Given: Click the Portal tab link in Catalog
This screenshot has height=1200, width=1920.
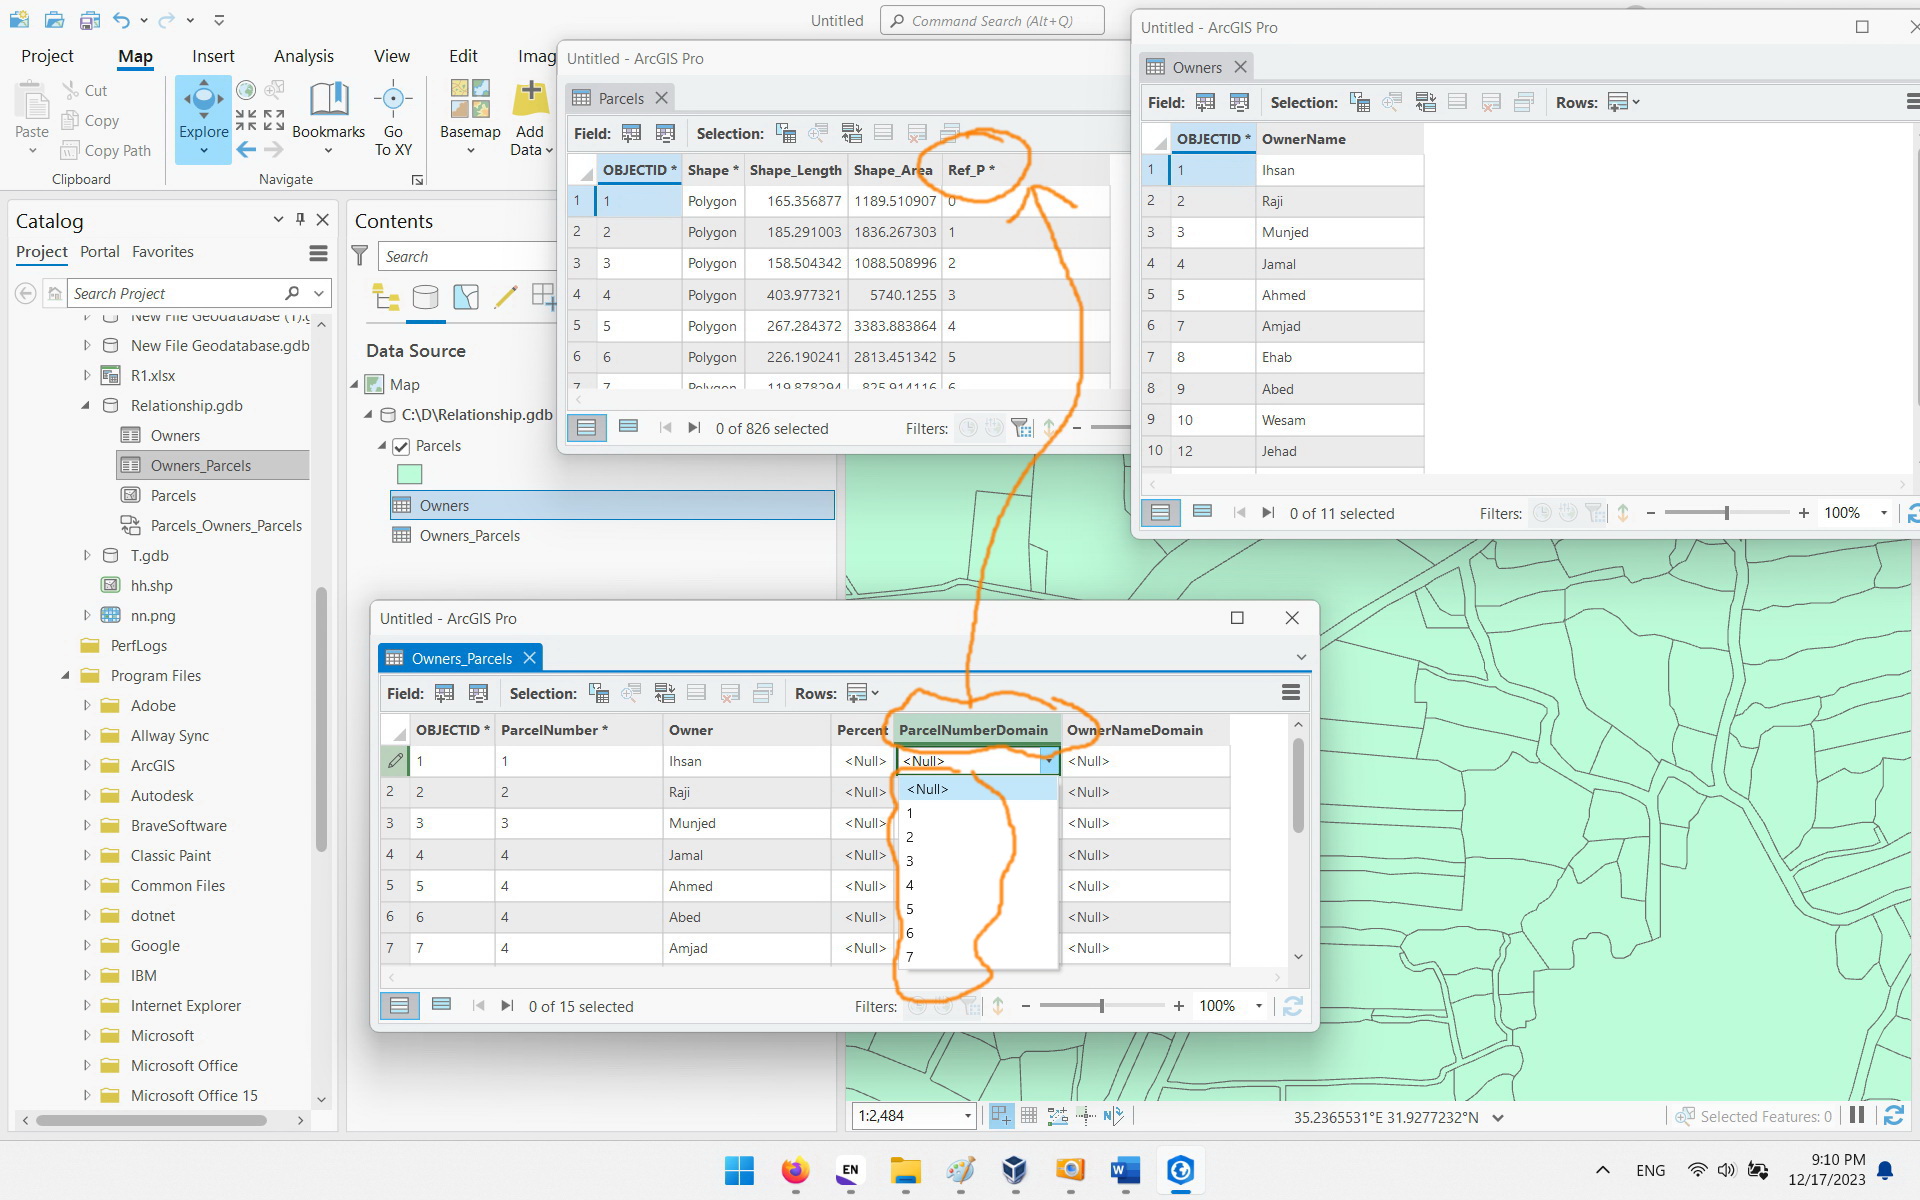Looking at the screenshot, I should 99,251.
